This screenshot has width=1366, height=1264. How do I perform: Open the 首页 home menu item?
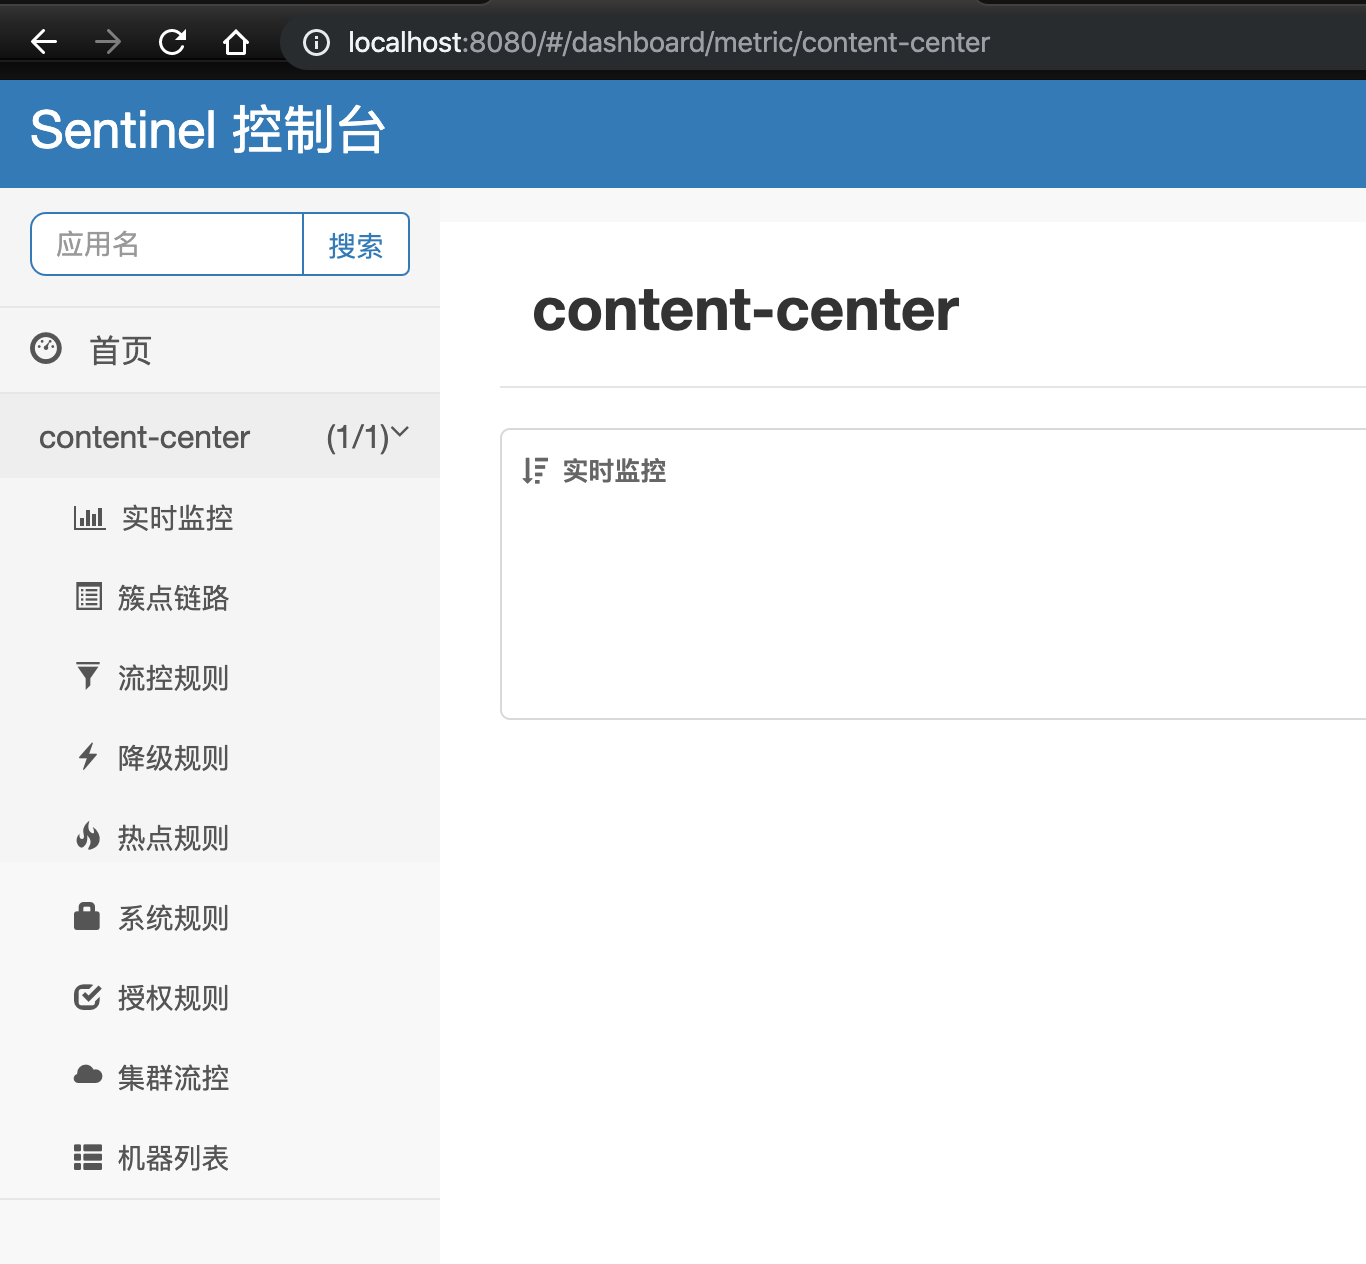[x=120, y=351]
